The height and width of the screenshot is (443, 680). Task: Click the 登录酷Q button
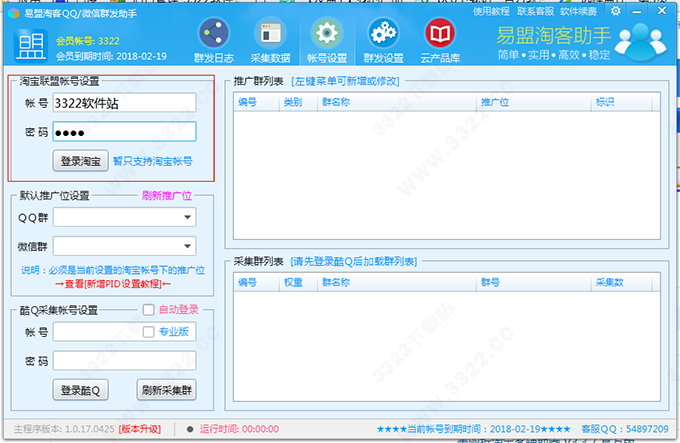pos(81,390)
